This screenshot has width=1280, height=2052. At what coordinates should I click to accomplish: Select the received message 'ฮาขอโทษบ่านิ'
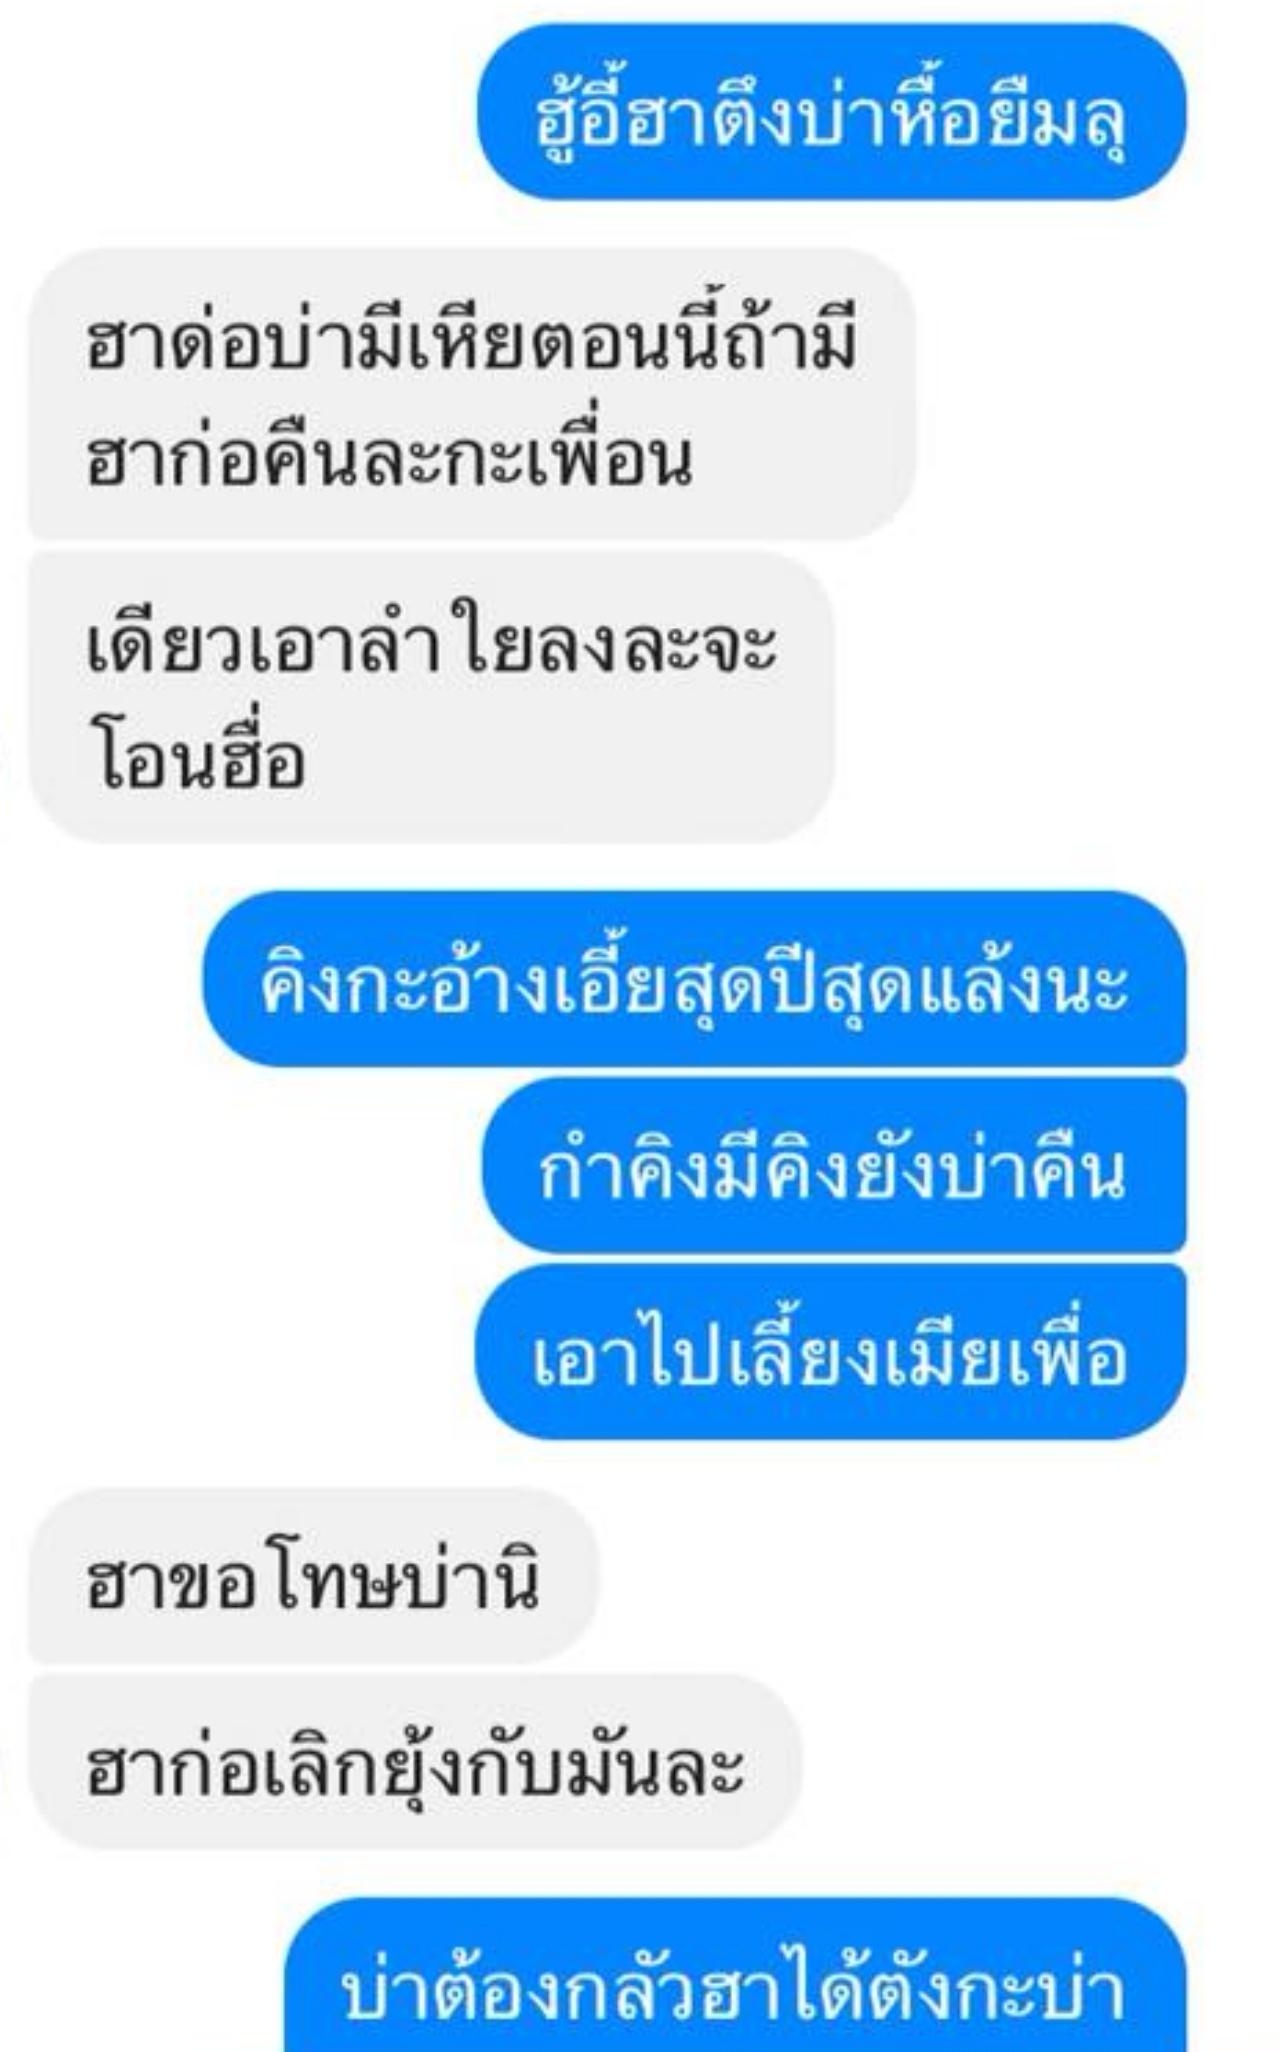coord(313,1577)
